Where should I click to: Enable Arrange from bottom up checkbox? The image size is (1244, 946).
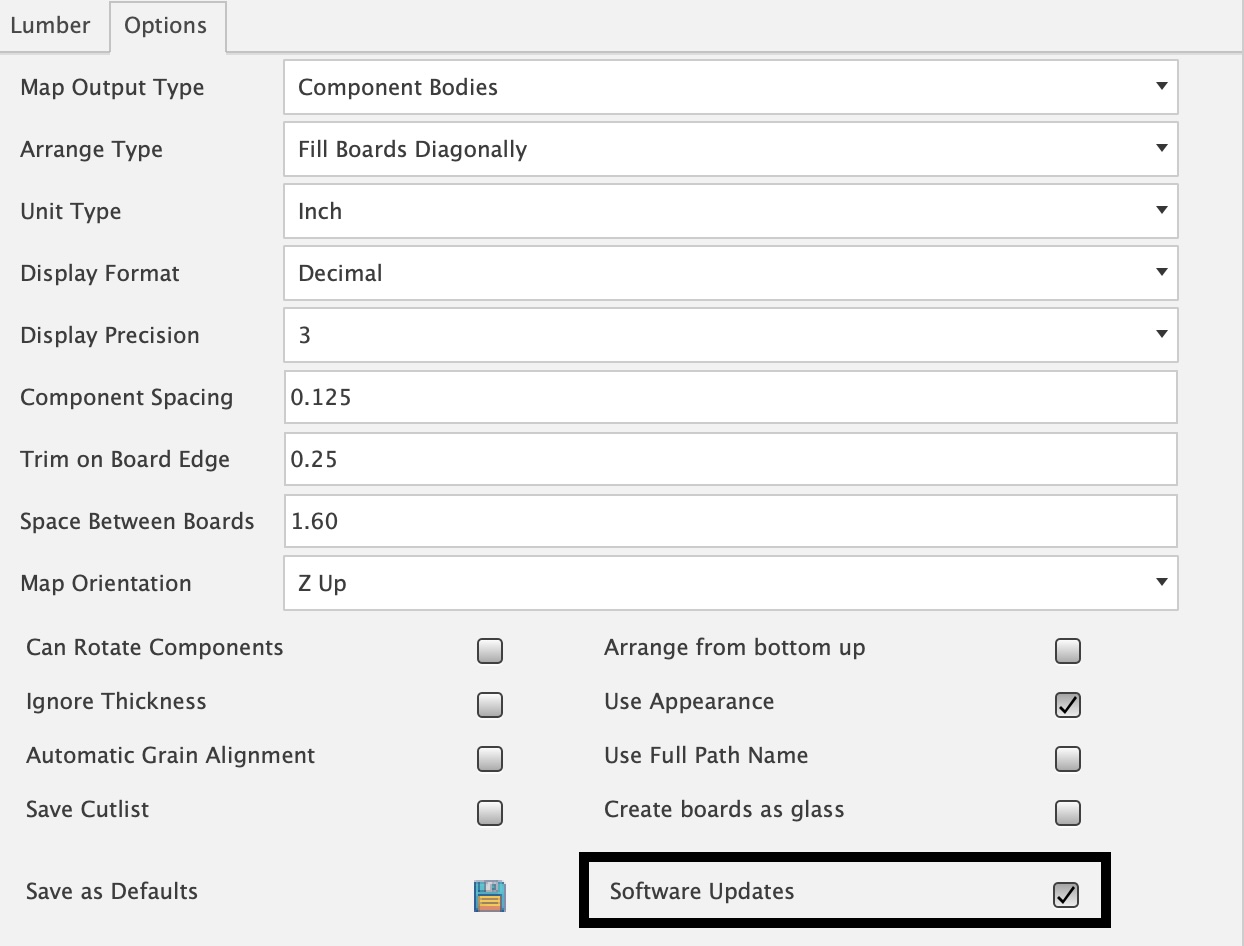point(1068,652)
